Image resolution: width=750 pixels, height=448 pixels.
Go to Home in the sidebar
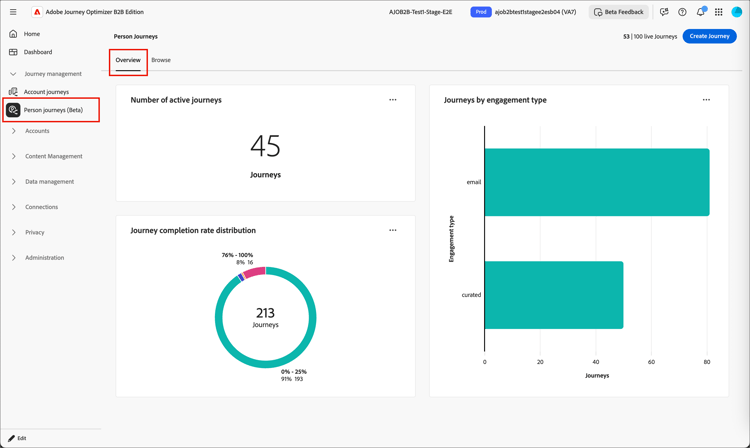(x=32, y=34)
